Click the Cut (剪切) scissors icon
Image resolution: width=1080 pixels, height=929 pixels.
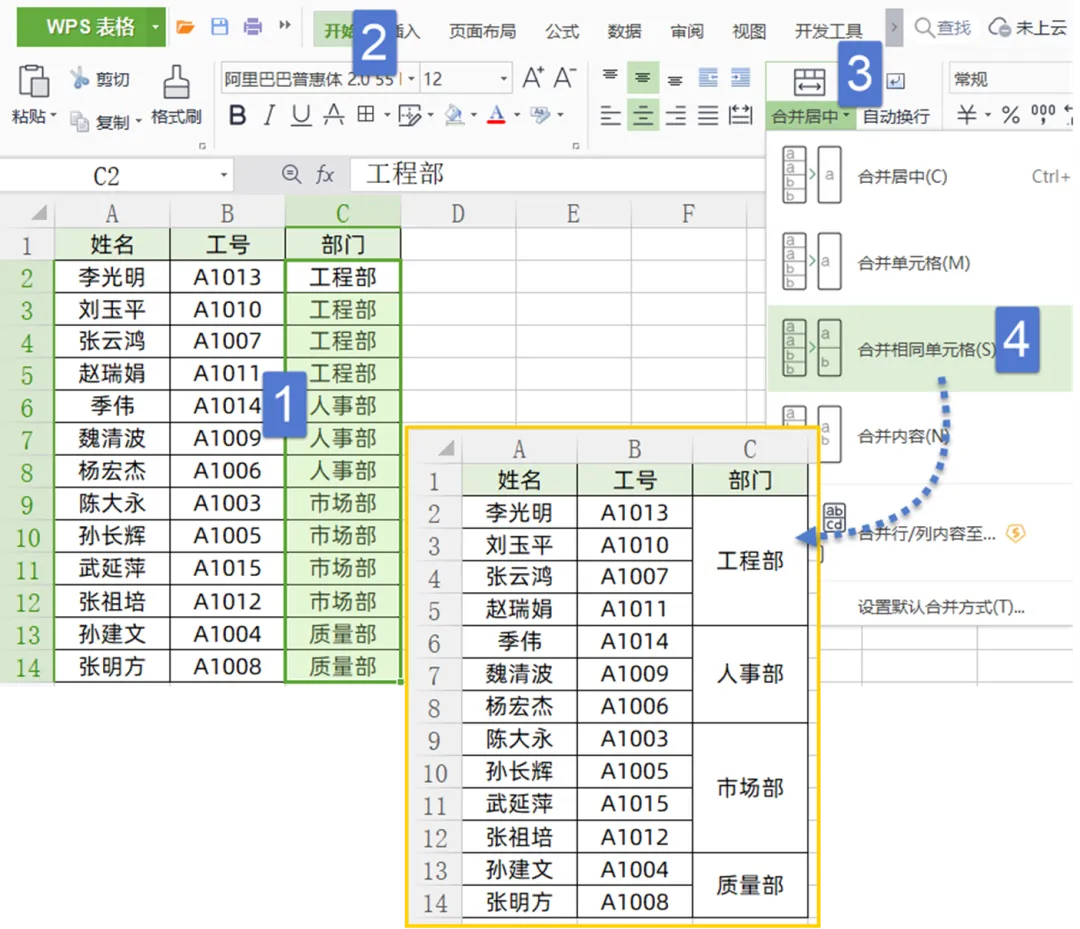(79, 79)
